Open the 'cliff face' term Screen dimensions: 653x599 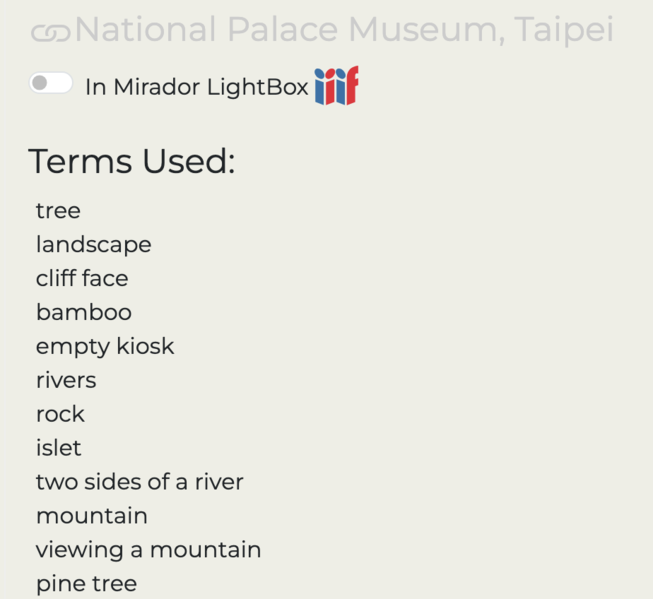point(82,278)
